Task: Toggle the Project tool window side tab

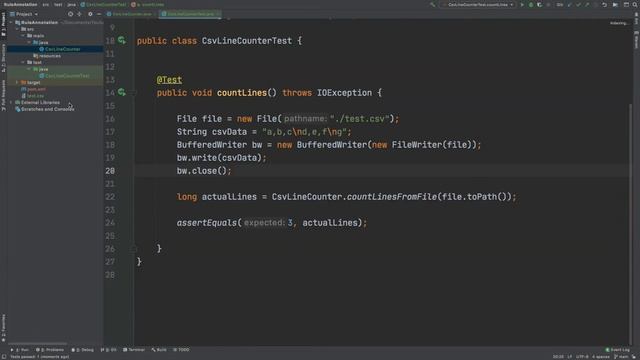Action: [3, 25]
